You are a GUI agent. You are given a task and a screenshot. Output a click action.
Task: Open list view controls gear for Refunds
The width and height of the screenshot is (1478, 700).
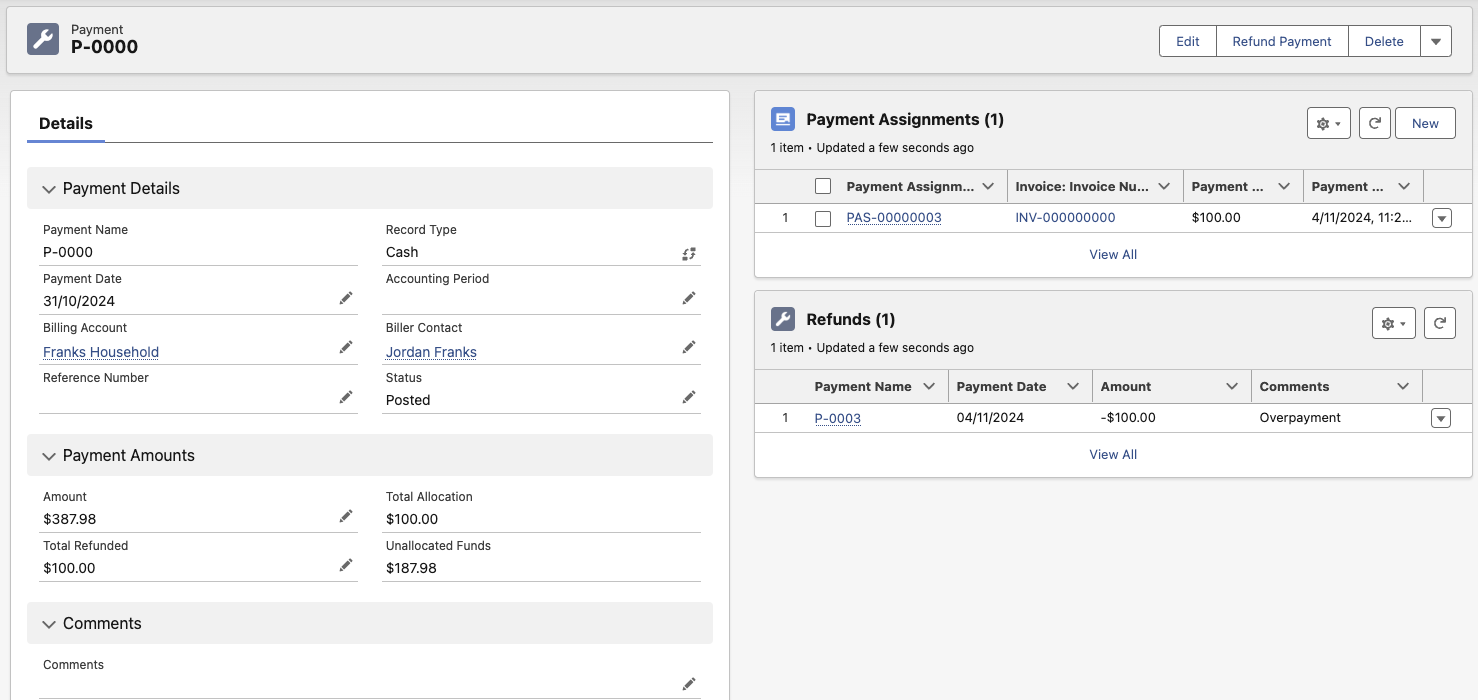pos(1393,322)
